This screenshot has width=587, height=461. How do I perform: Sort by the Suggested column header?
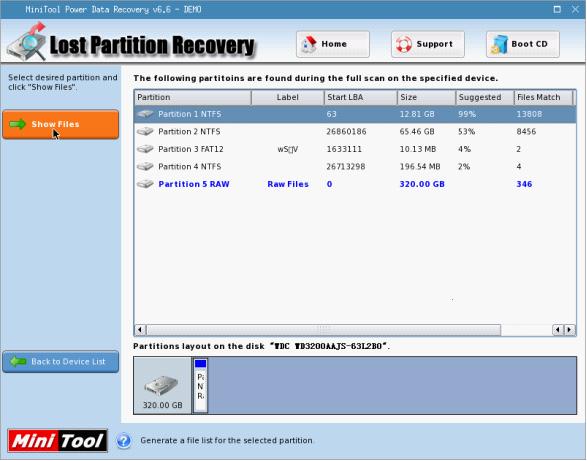[x=485, y=97]
